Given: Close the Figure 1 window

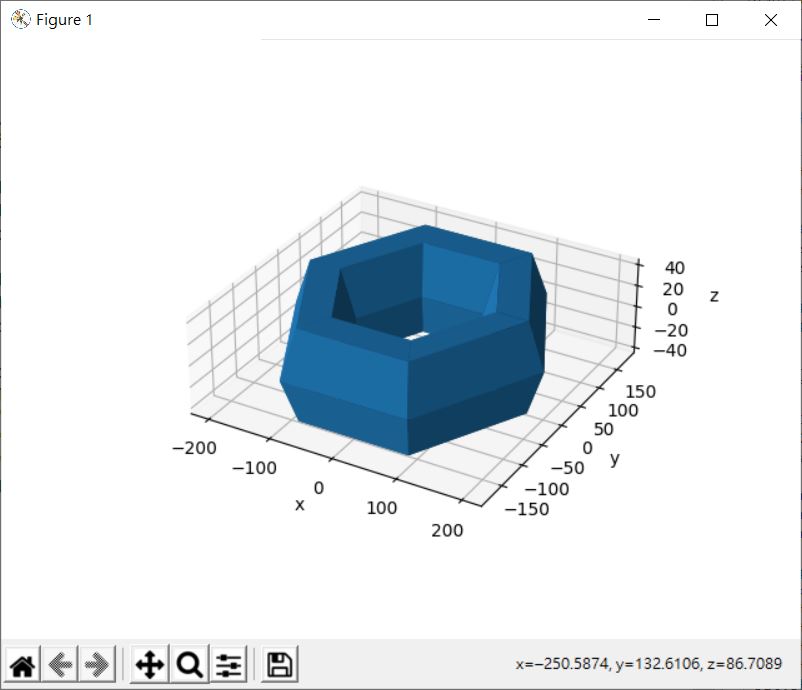Looking at the screenshot, I should [771, 20].
